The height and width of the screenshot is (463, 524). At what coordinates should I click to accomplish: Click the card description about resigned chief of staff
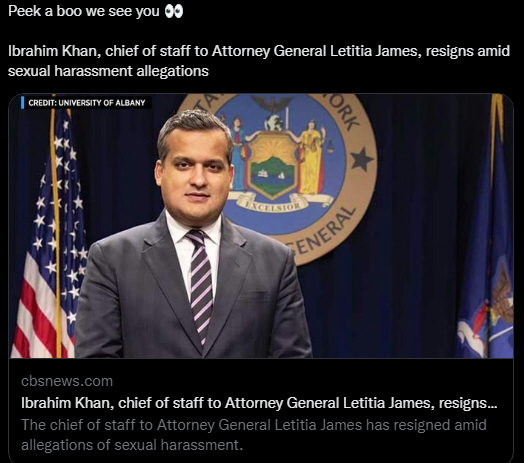pos(254,435)
